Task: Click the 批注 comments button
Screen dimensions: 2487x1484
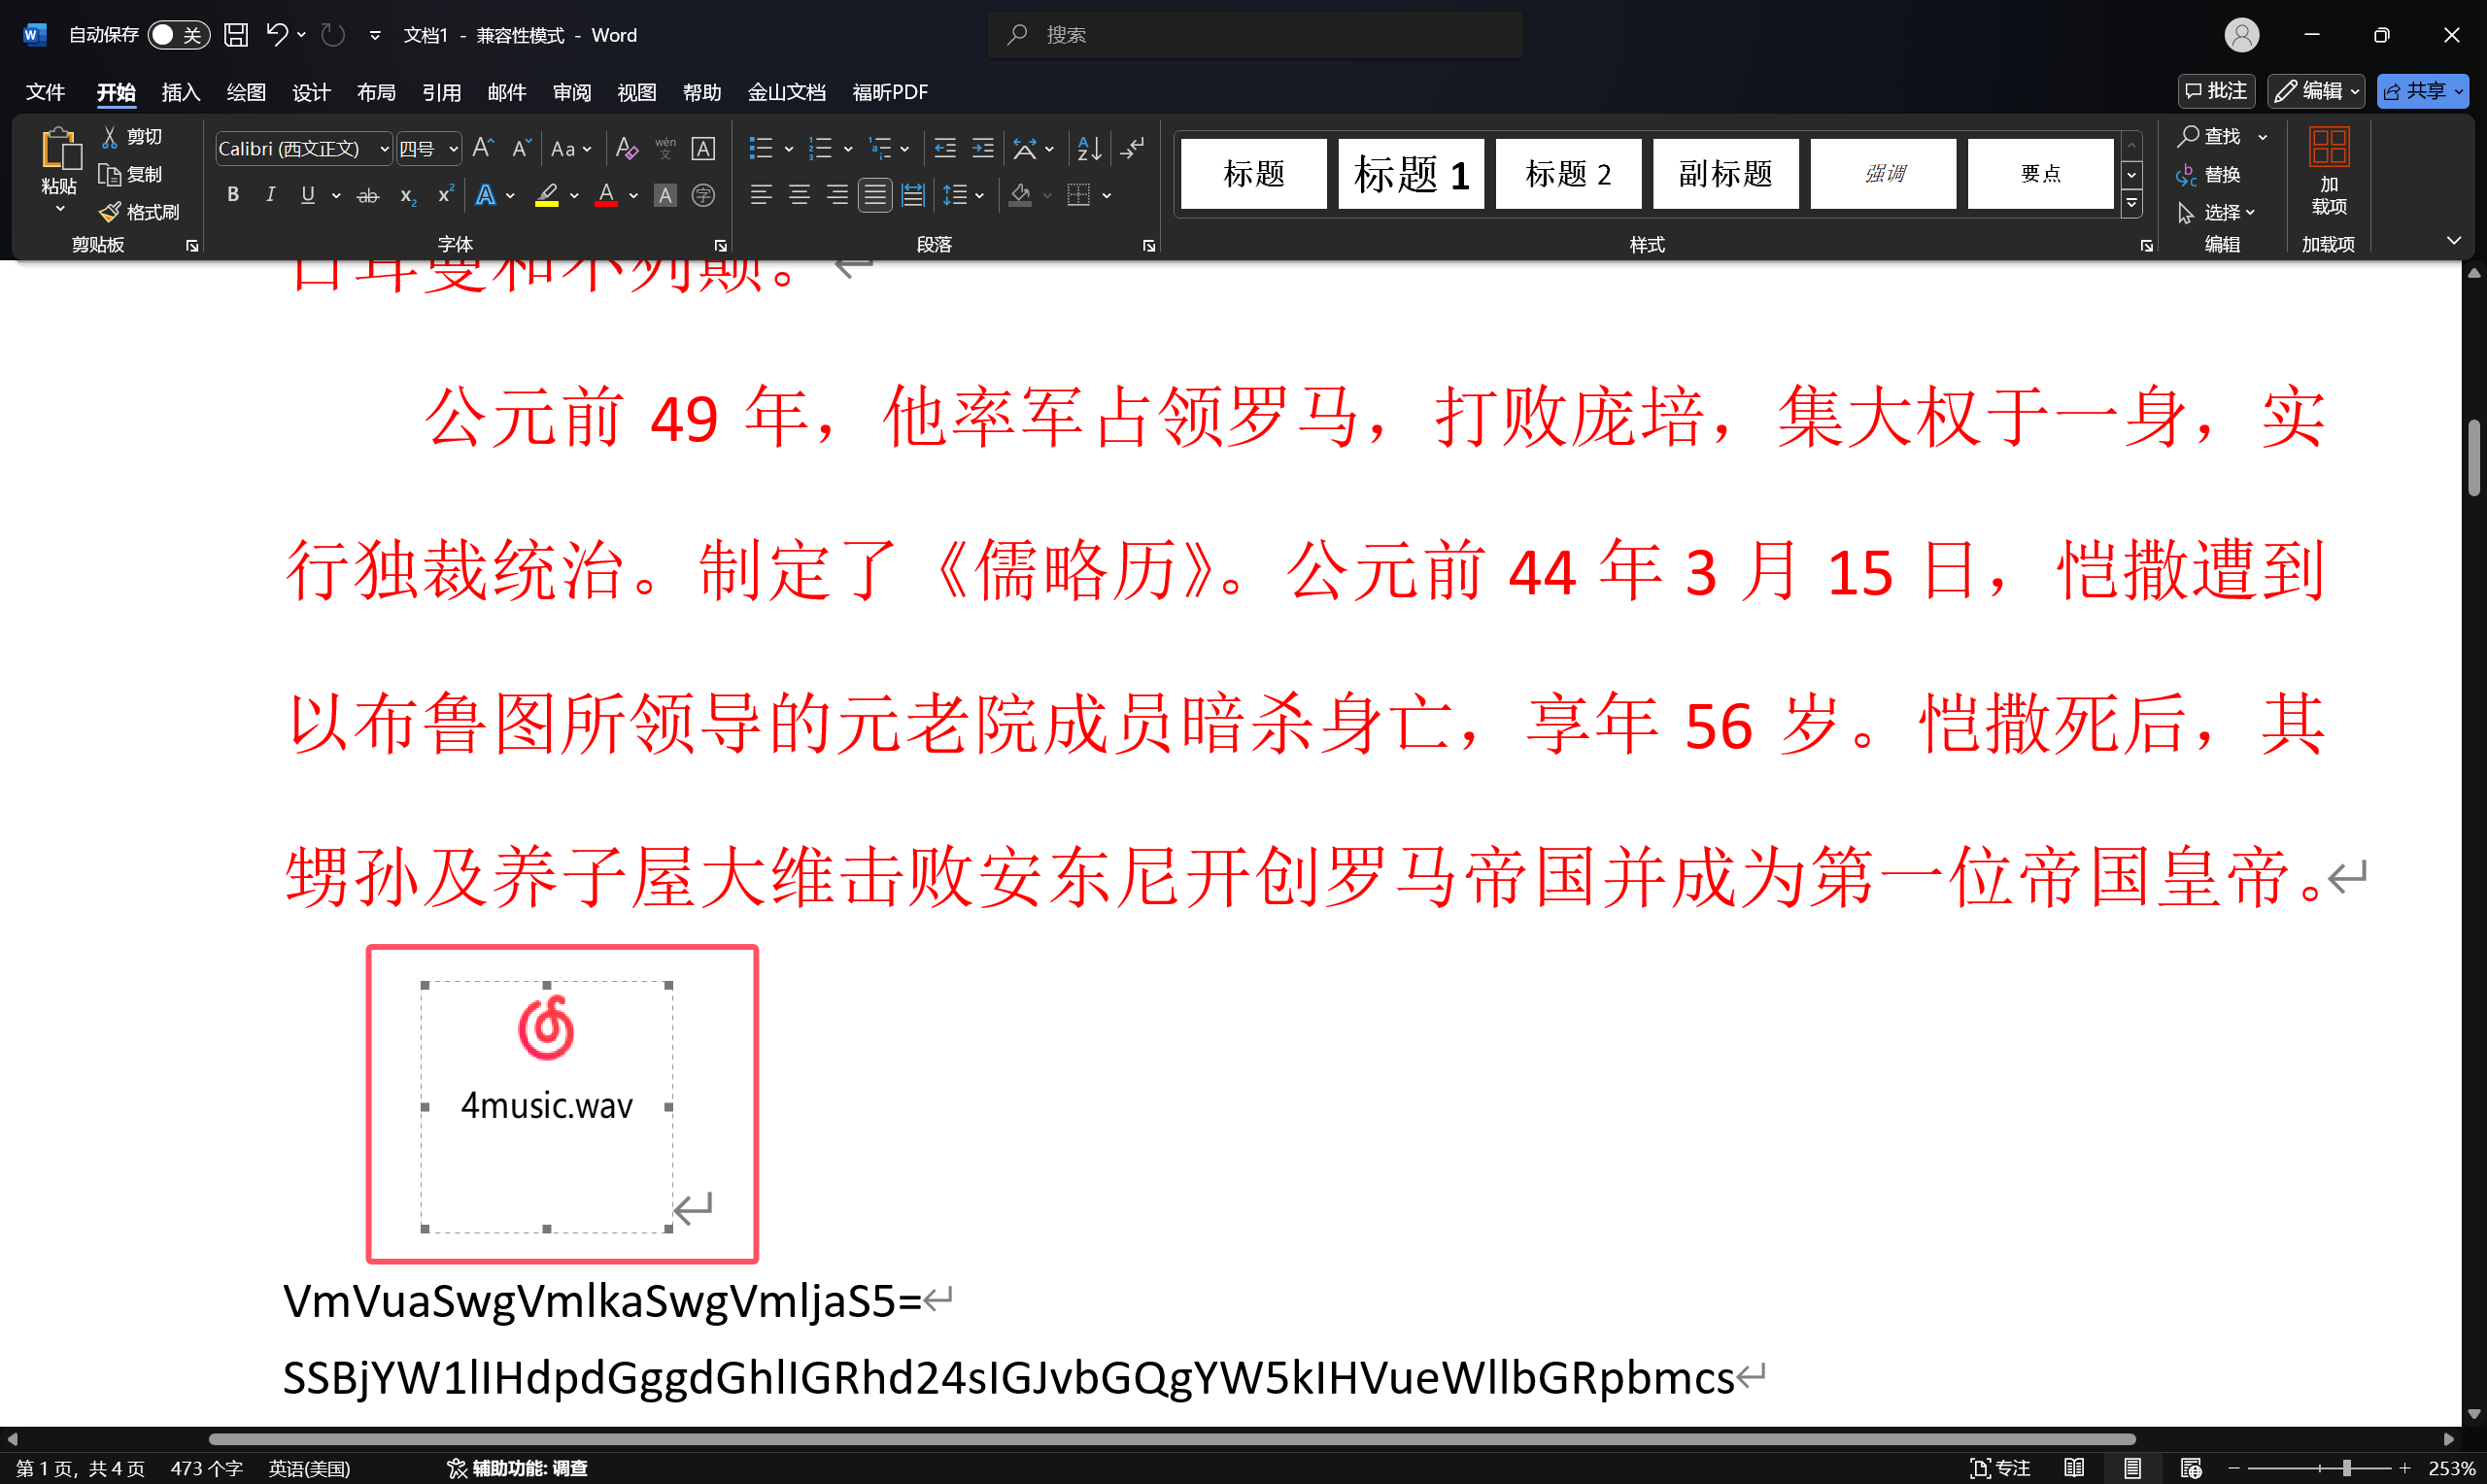Action: click(2216, 91)
